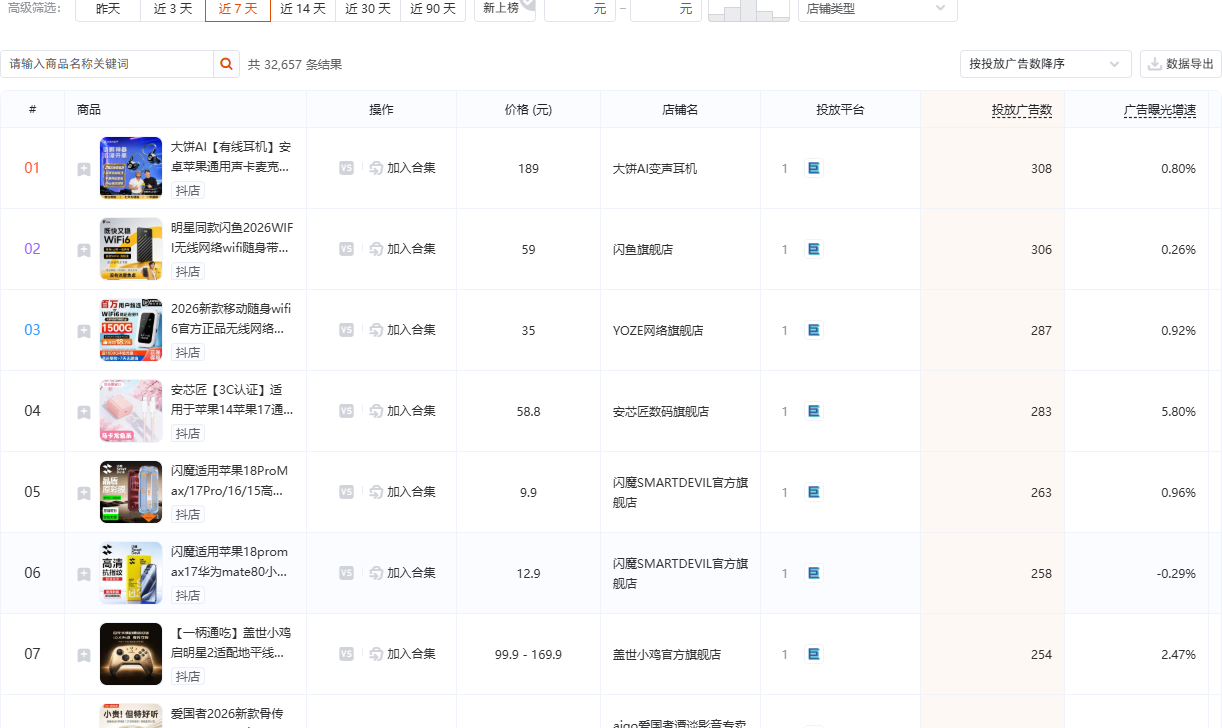Viewport: 1222px width, 728px height.
Task: Click platform icon in price 12.9 row
Action: [814, 573]
